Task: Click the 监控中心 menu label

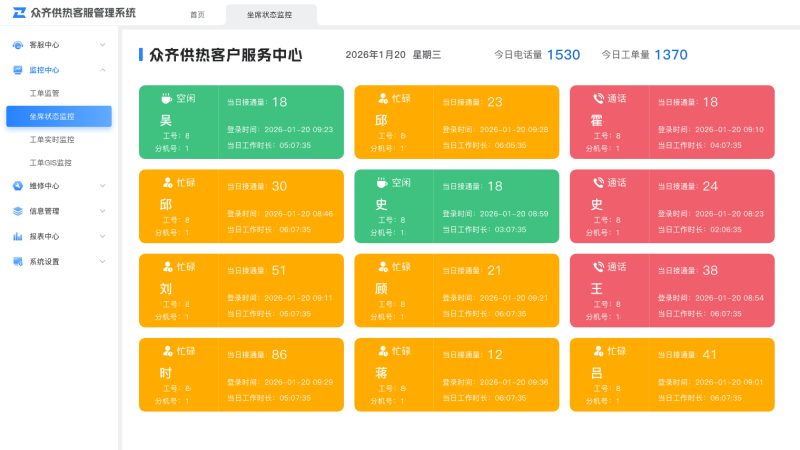Action: 44,70
